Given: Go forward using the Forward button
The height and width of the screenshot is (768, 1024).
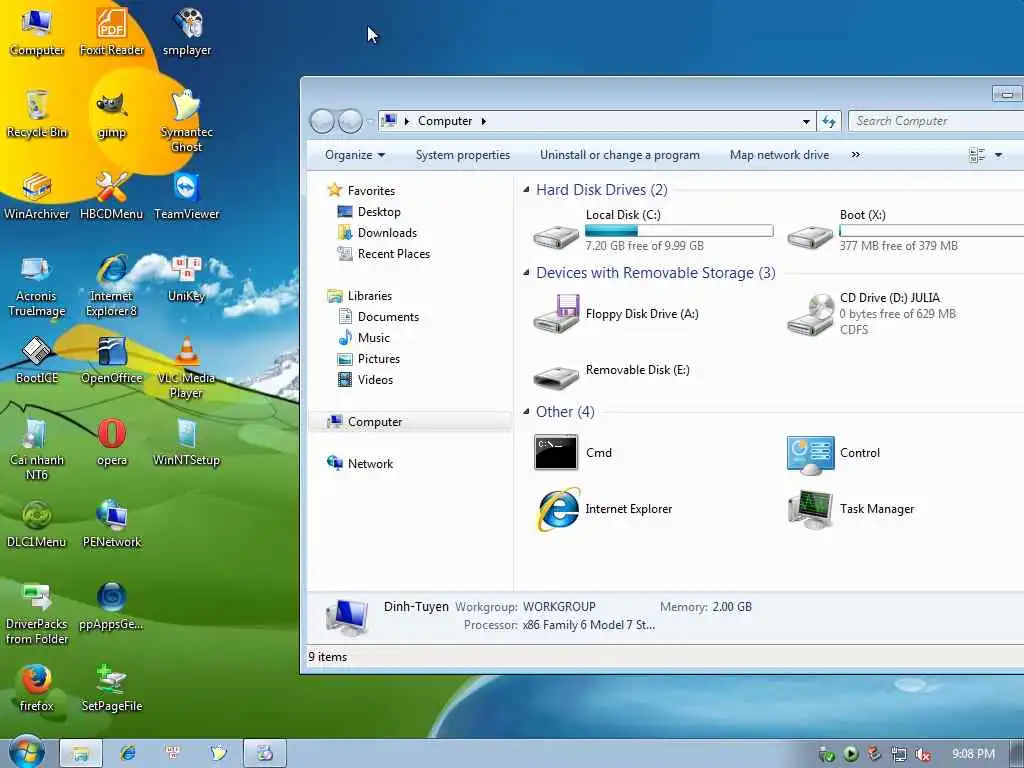Looking at the screenshot, I should click(x=351, y=121).
